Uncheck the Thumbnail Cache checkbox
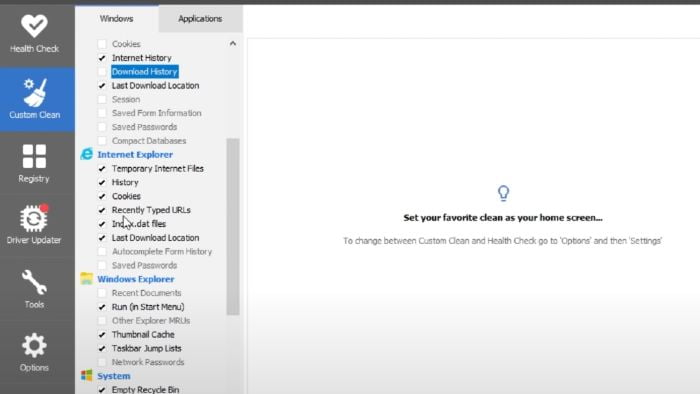 pos(102,335)
